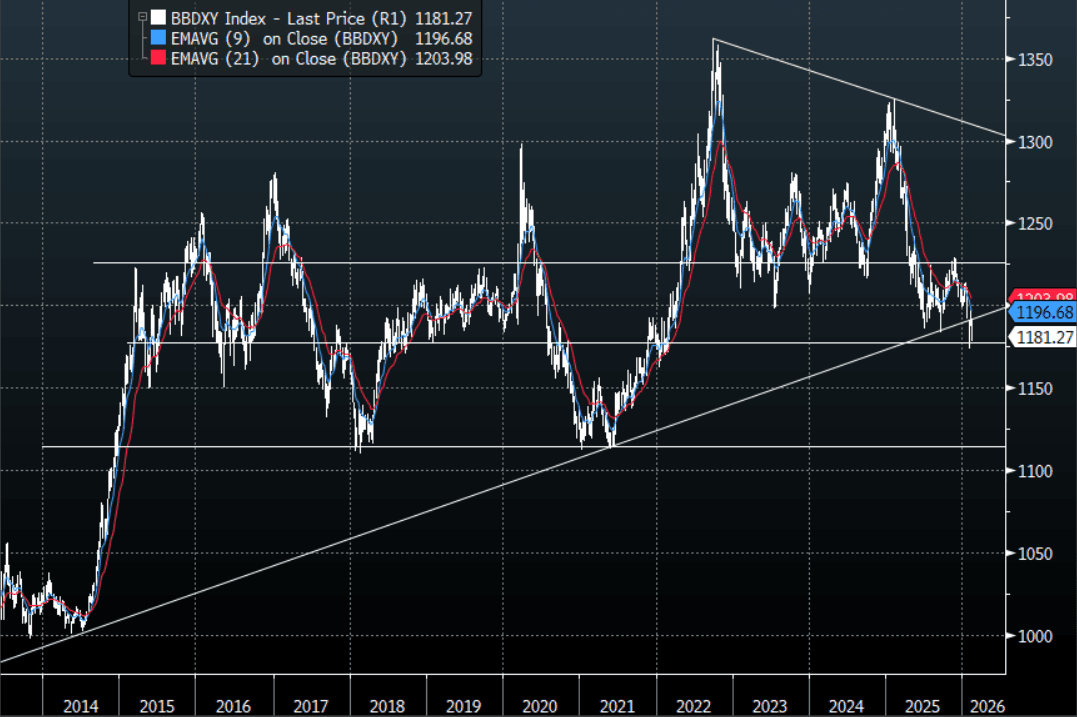
Task: Click the red EMAVG (21) color swatch
Action: [x=157, y=59]
